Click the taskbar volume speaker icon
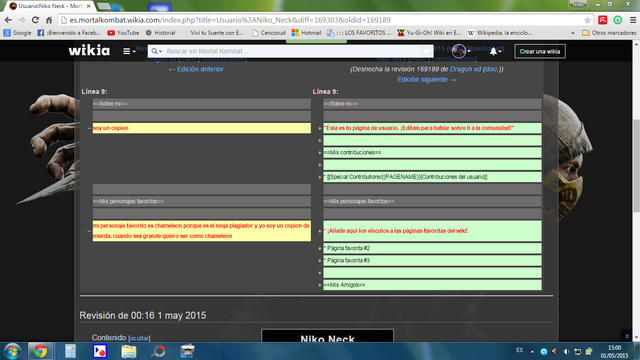Screen dimensions: 640x360 coord(566,351)
